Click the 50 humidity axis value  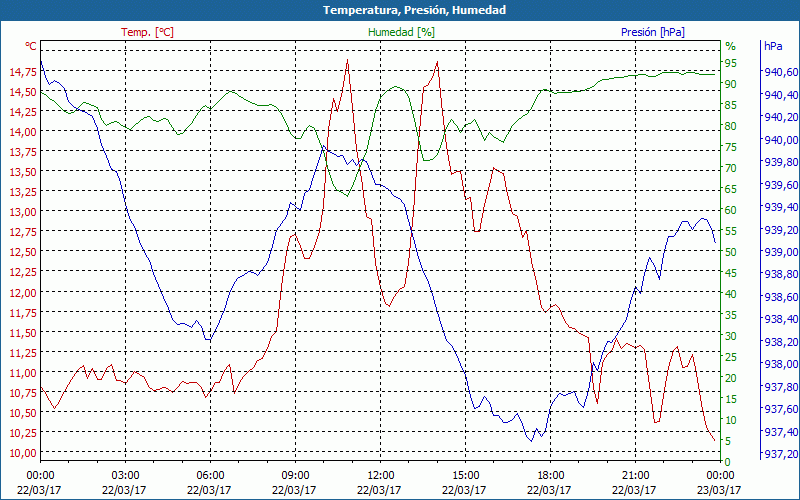coord(731,252)
